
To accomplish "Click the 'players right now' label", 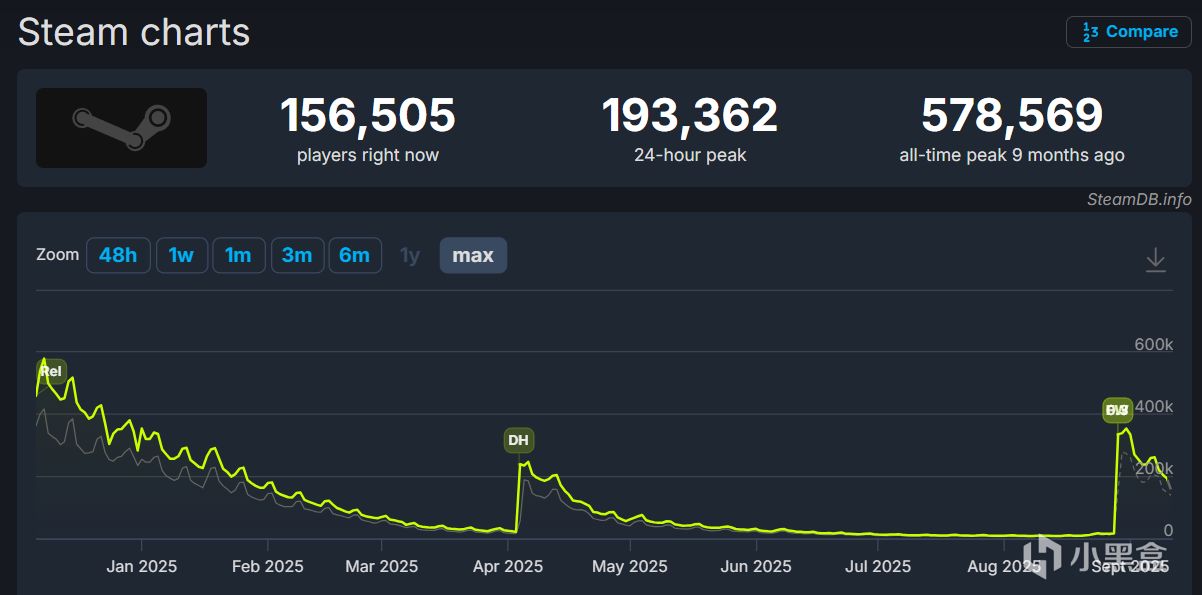I will (368, 155).
